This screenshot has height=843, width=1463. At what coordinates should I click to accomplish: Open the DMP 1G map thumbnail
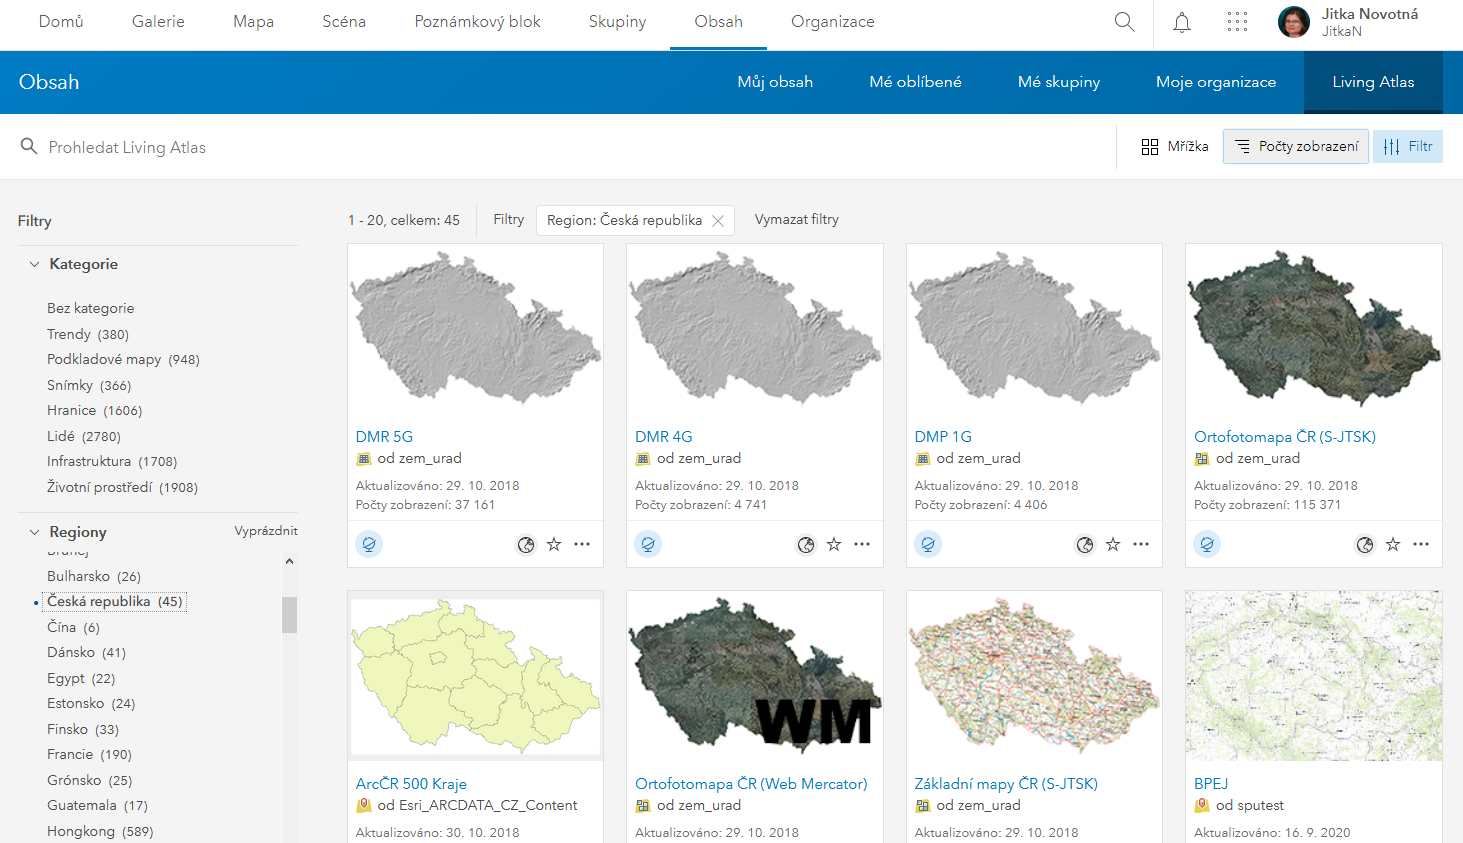click(1034, 329)
